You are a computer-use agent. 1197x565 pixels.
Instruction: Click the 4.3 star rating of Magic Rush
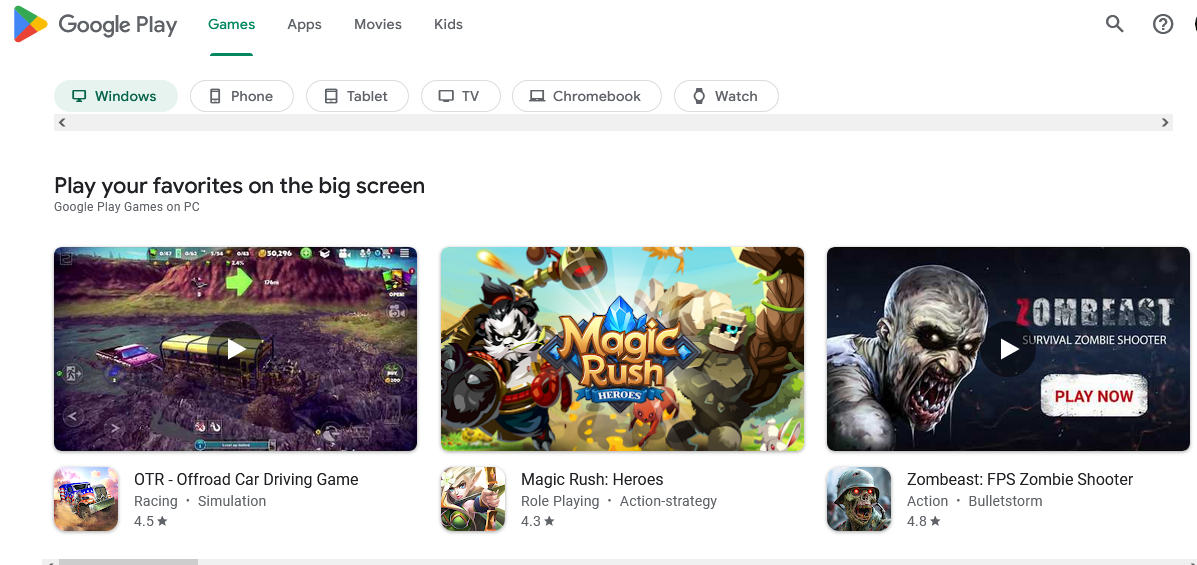(537, 521)
